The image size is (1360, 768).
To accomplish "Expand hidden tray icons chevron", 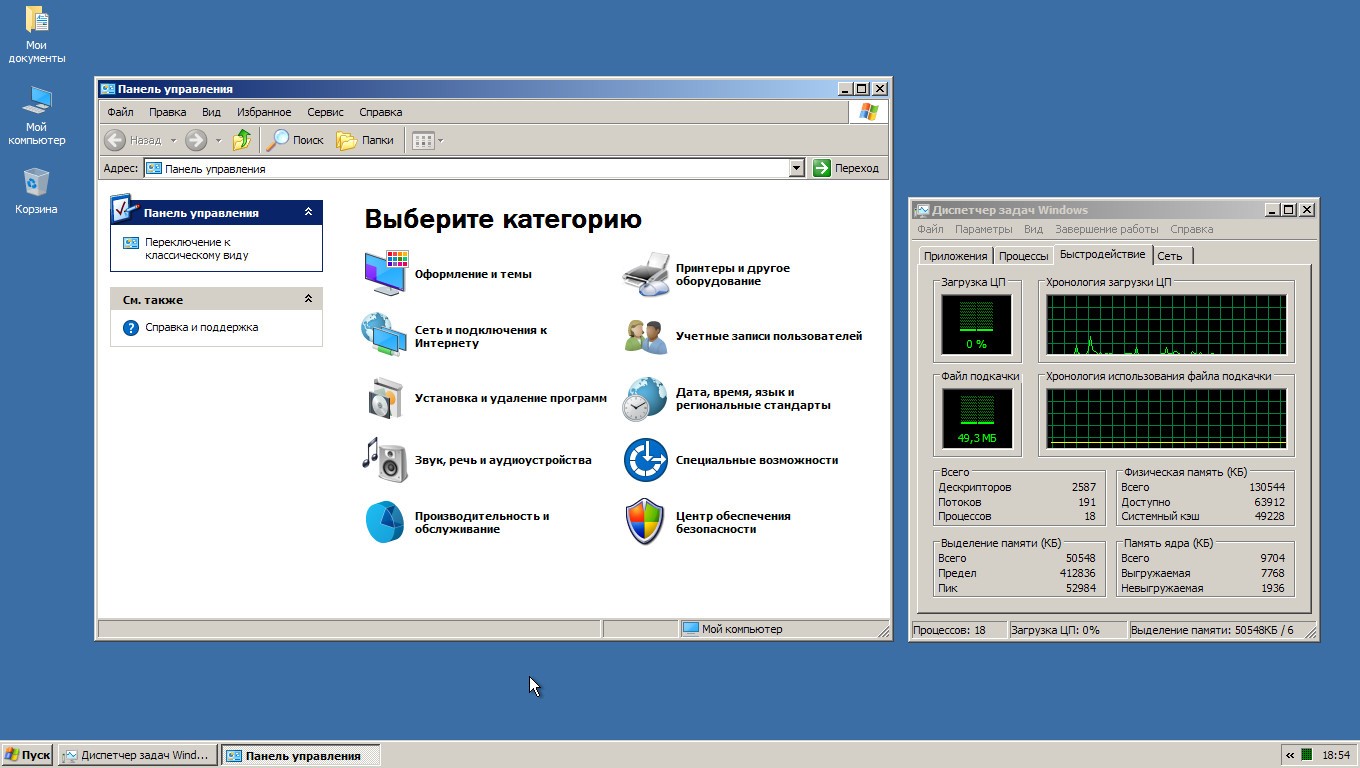I will pos(1290,755).
